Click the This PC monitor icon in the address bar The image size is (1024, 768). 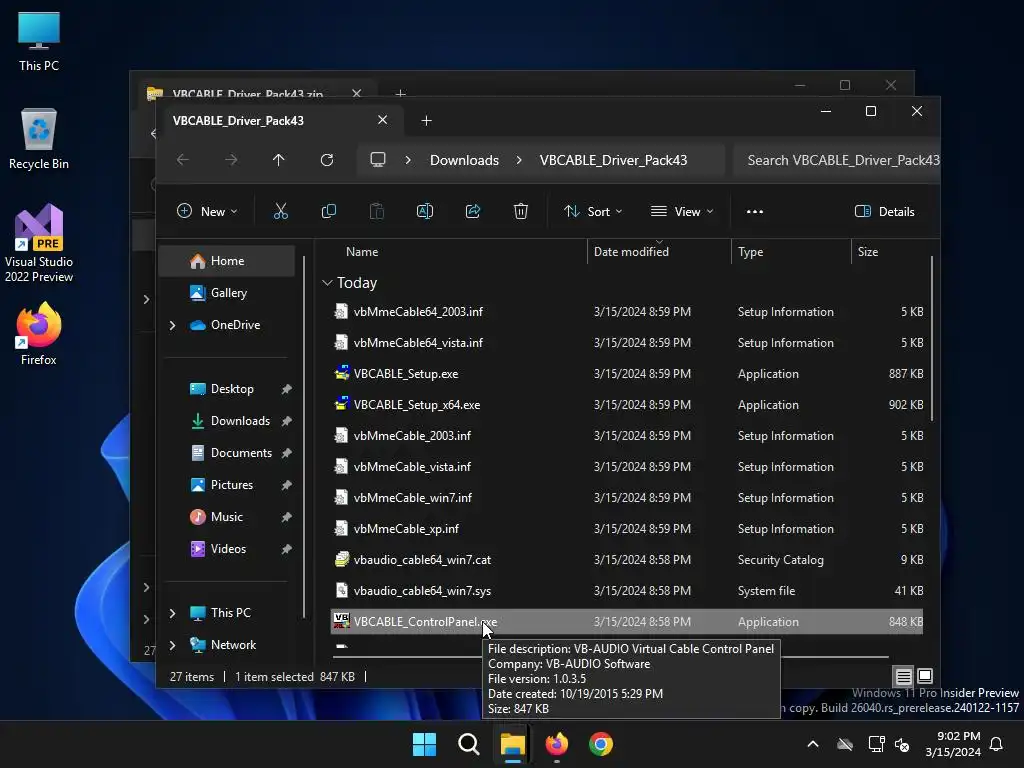point(377,160)
